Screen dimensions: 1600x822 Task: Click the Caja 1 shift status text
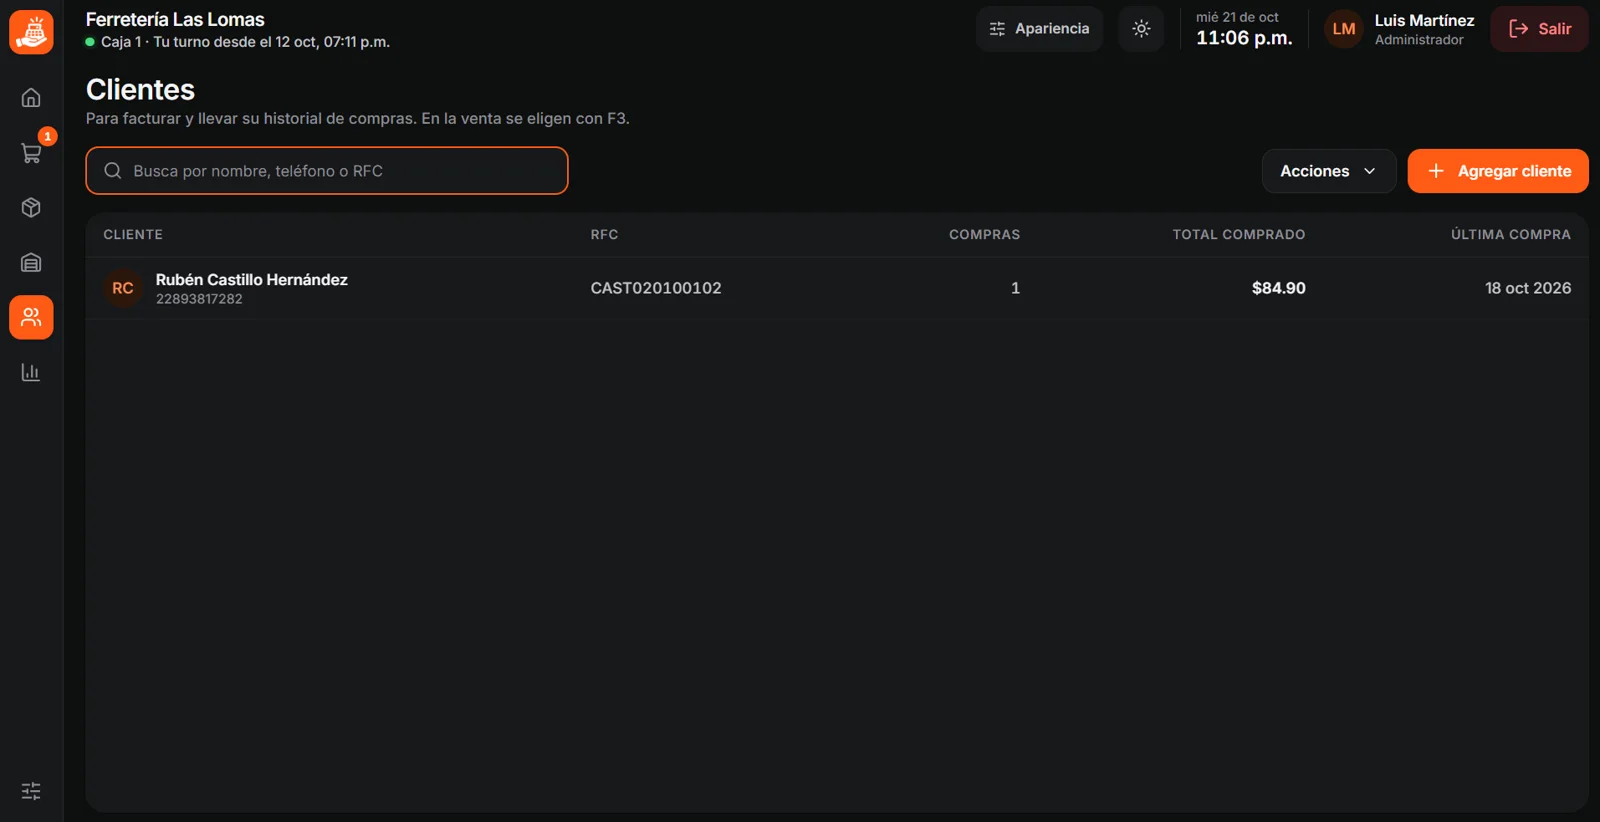pyautogui.click(x=245, y=42)
